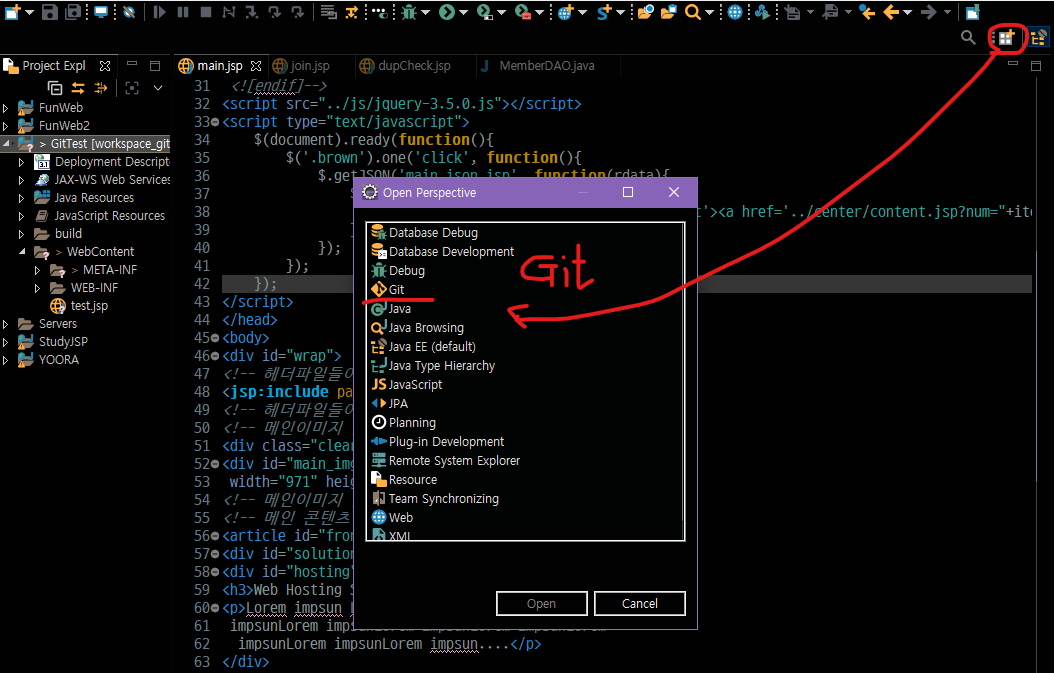This screenshot has width=1054, height=673.
Task: Click the Quick Access magnifier icon
Action: (x=968, y=38)
